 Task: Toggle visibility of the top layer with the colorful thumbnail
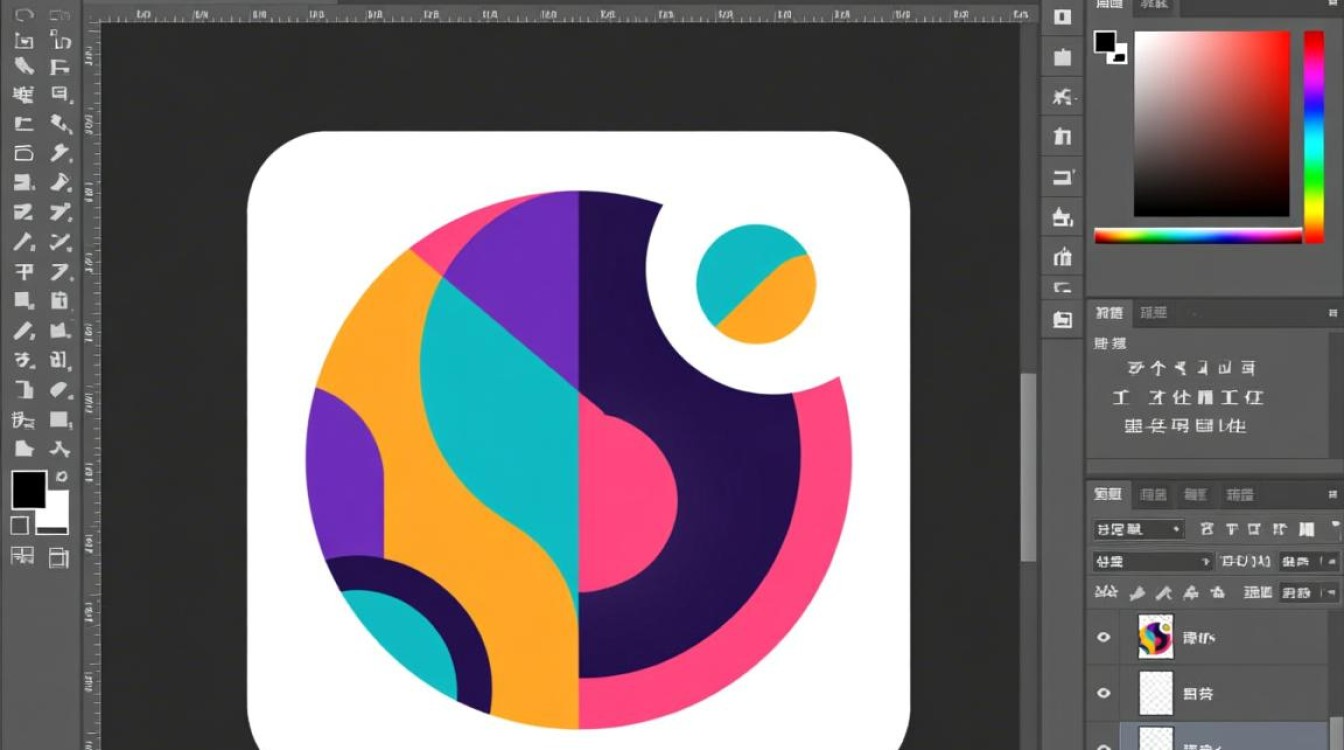click(1104, 637)
